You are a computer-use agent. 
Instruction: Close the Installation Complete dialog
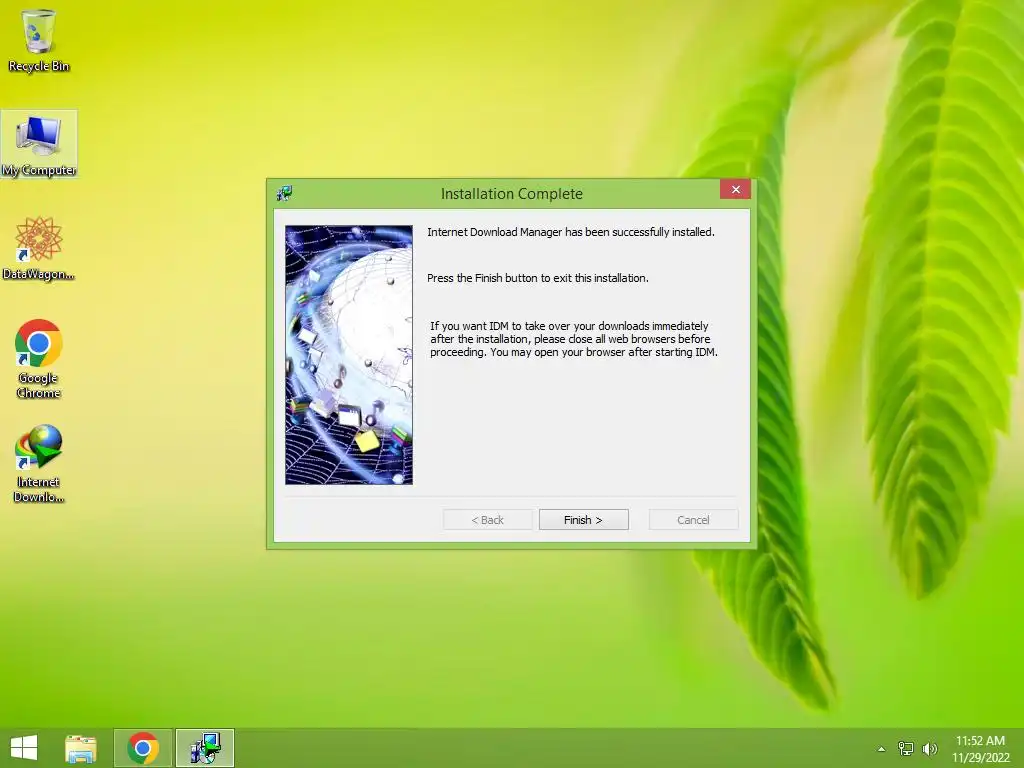(x=735, y=189)
